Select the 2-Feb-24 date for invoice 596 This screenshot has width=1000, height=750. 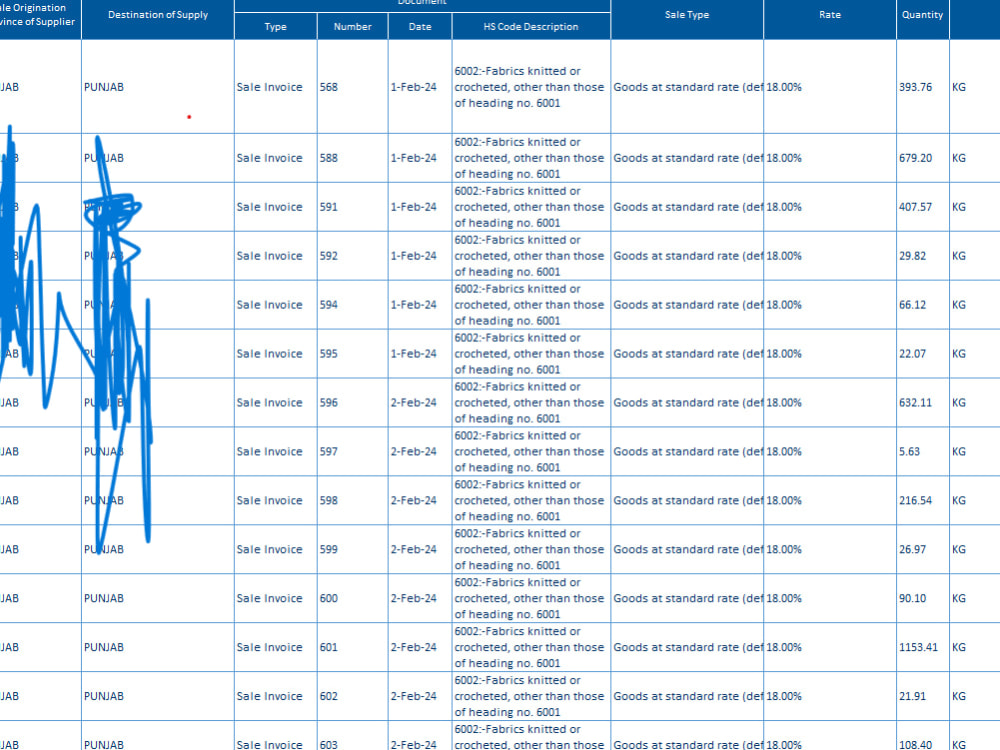tap(413, 402)
